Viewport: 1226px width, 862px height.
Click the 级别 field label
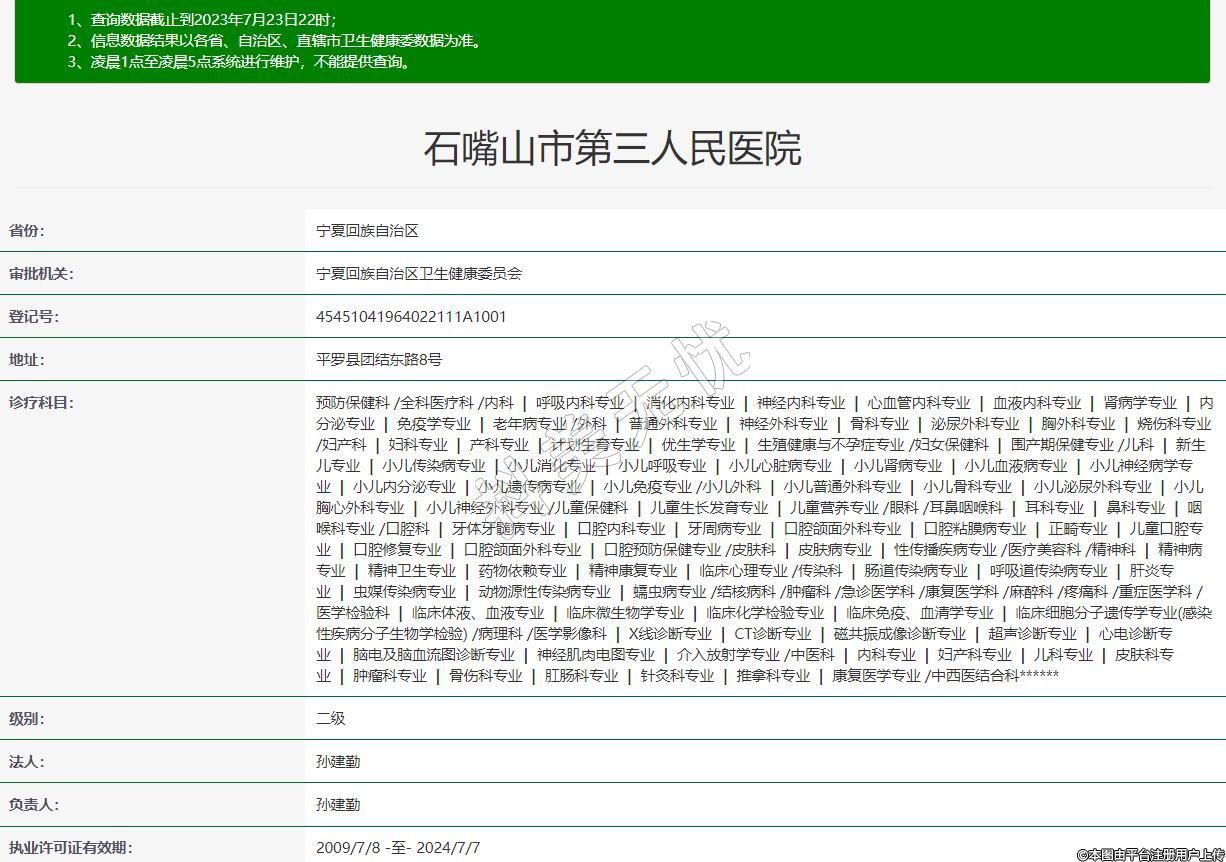27,718
